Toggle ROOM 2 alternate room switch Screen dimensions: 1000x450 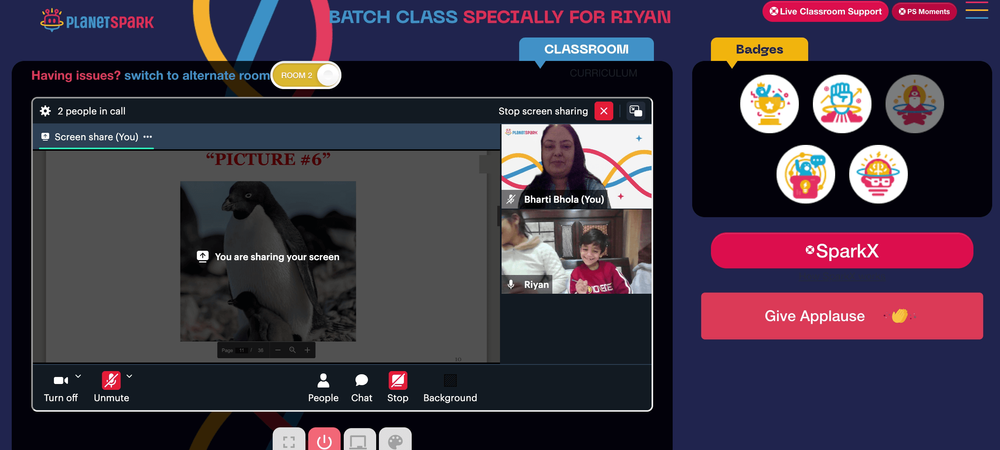pyautogui.click(x=306, y=75)
